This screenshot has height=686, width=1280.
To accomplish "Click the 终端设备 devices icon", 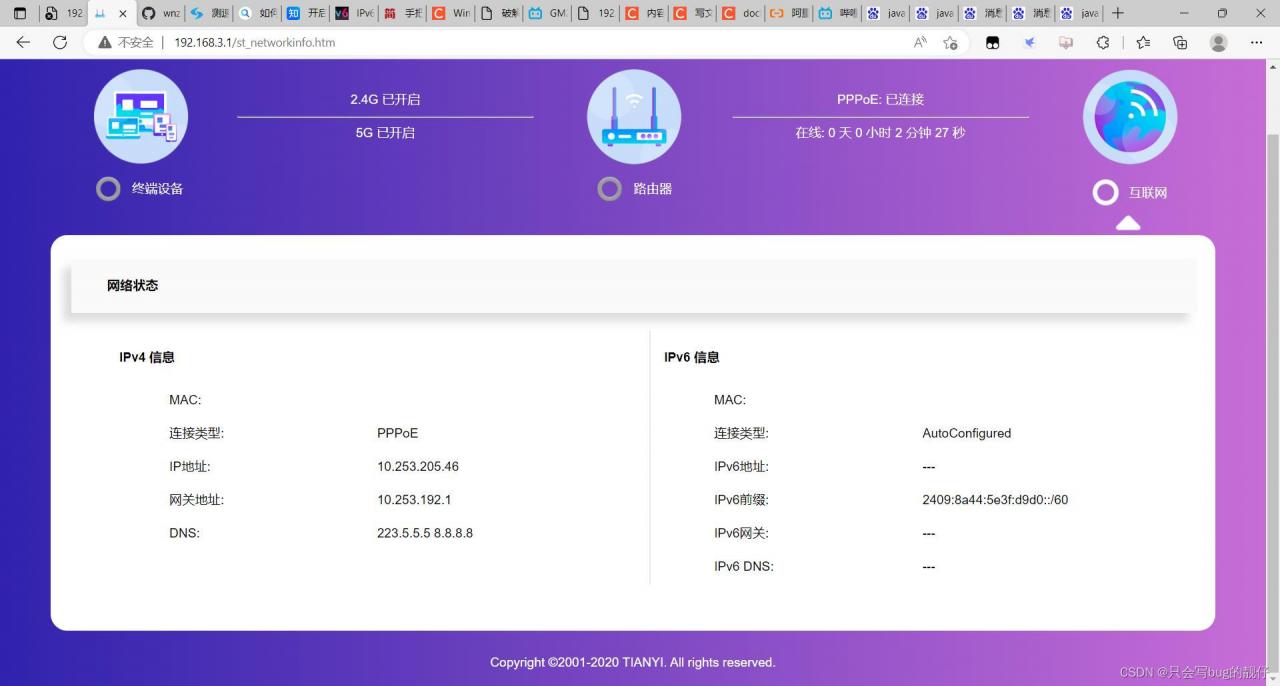I will 140,116.
